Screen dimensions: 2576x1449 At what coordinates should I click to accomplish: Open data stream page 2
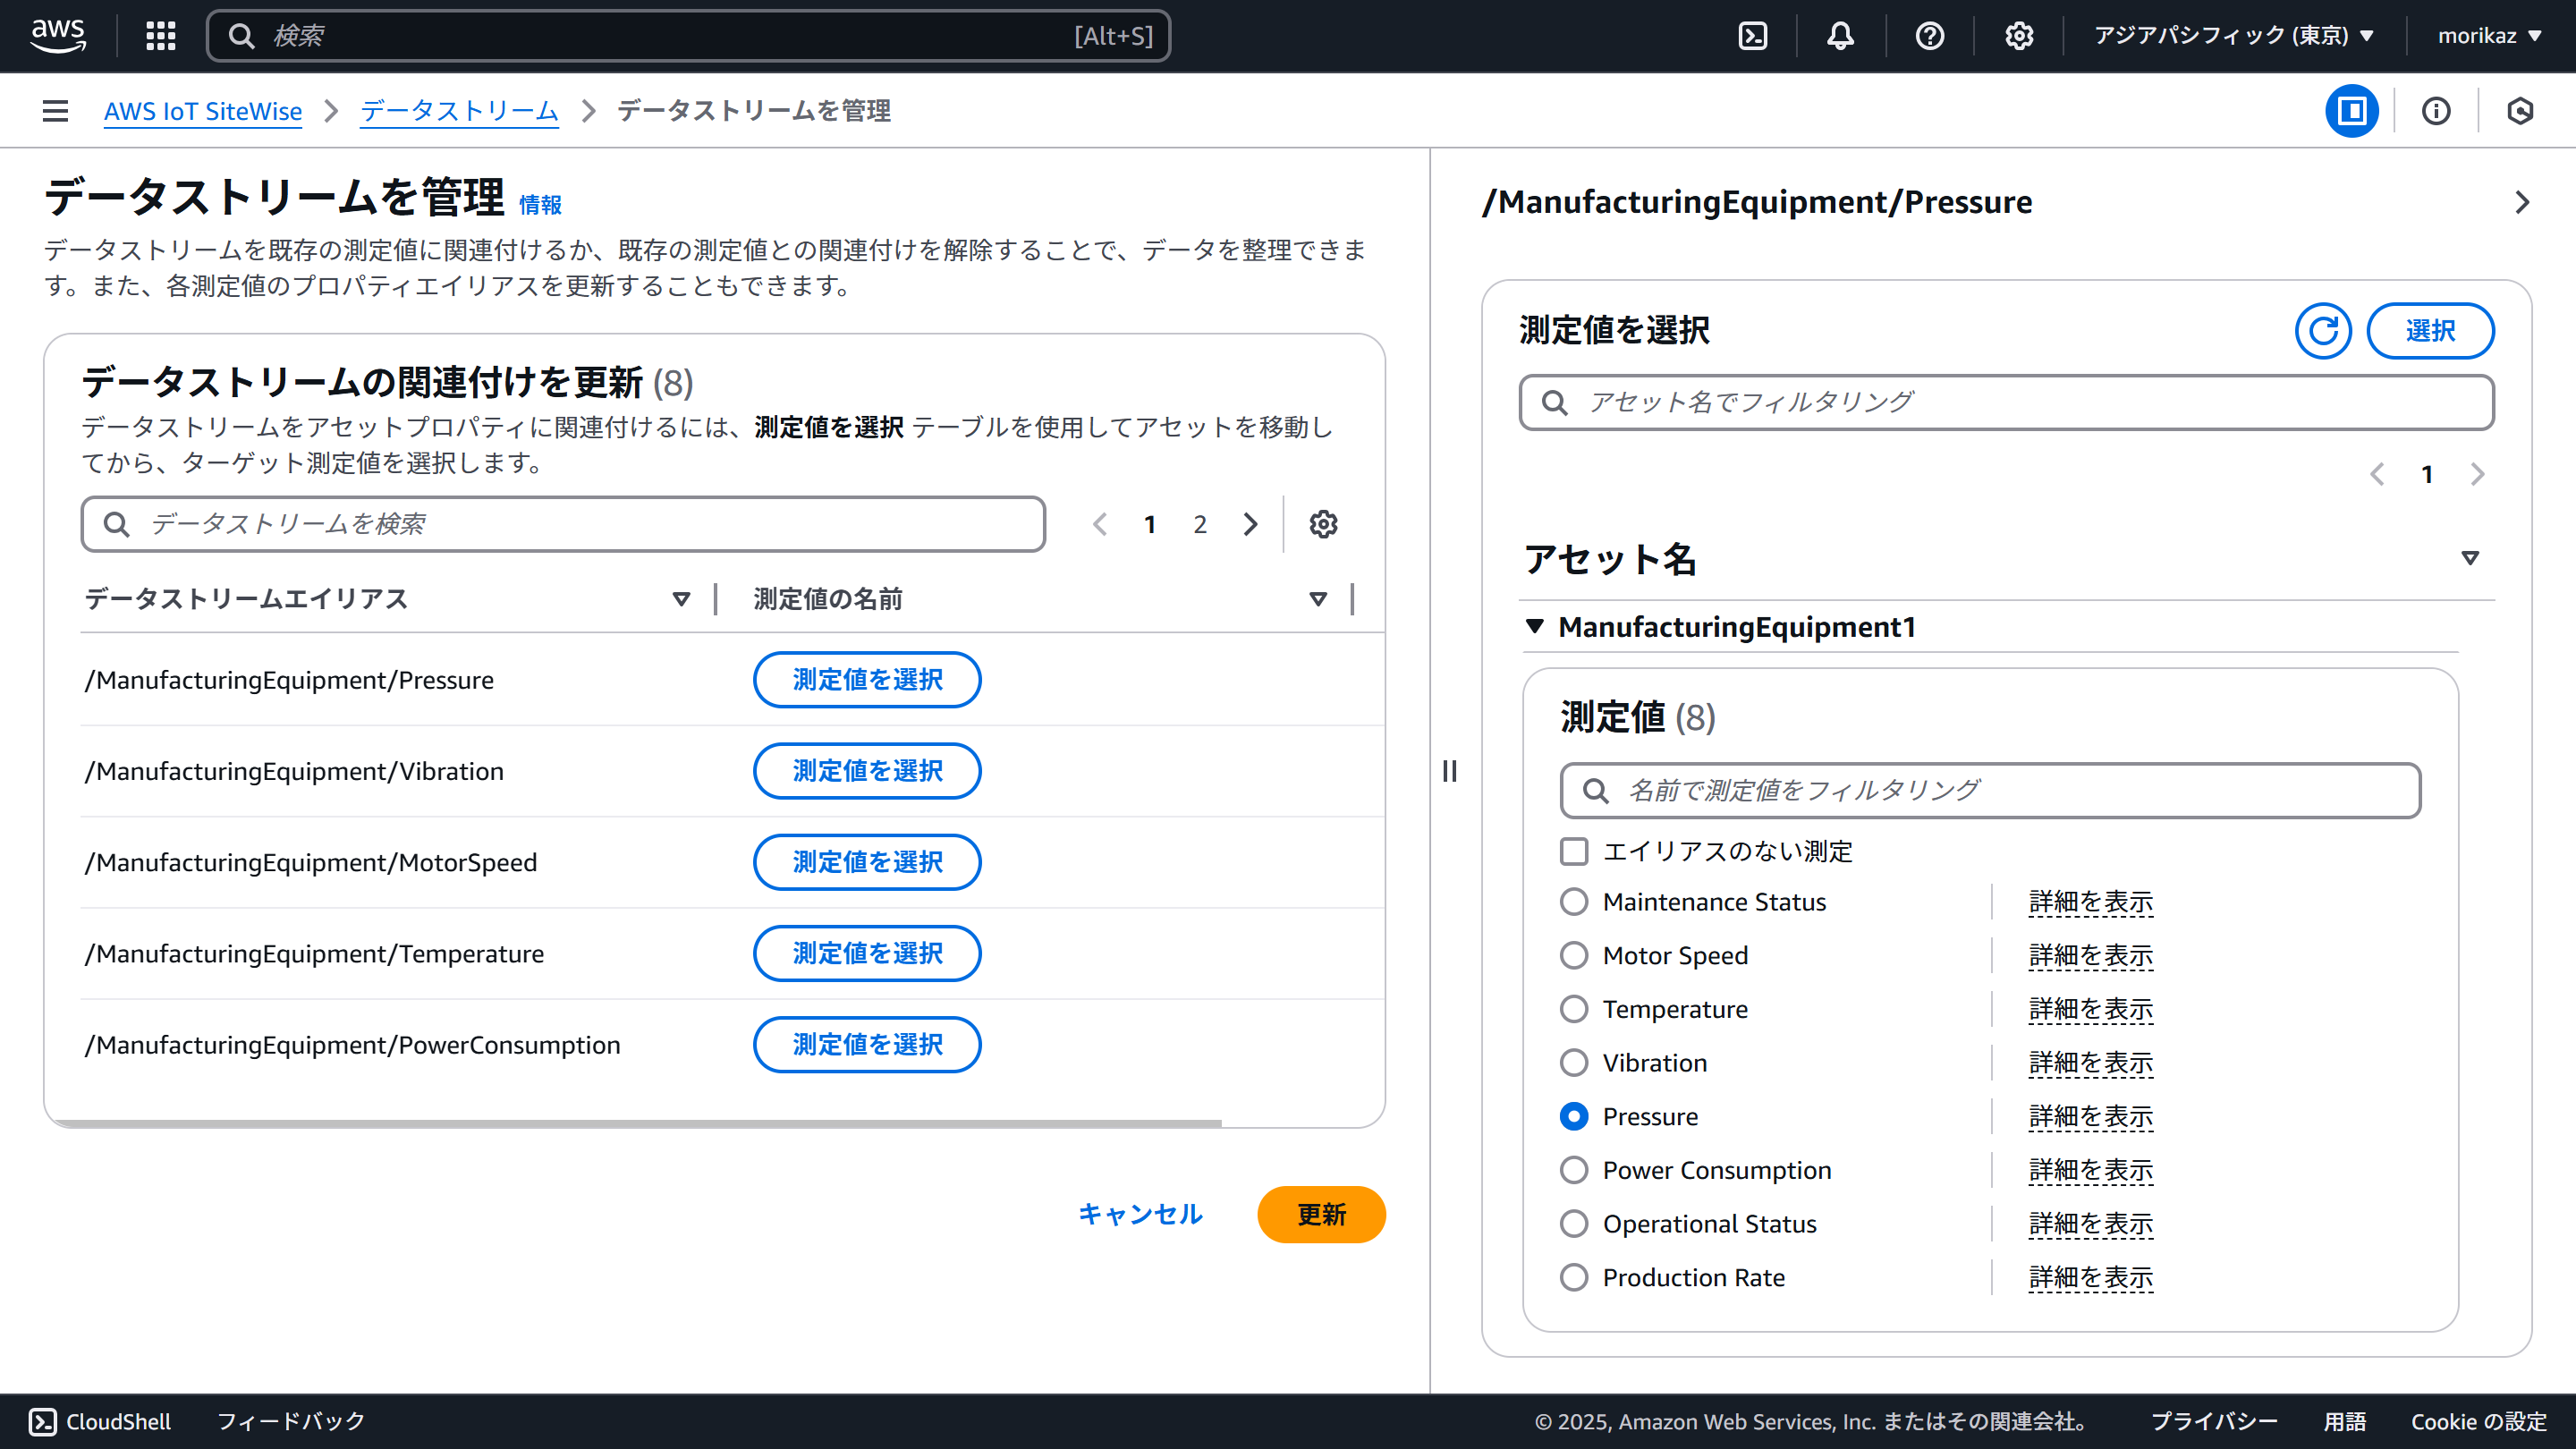point(1200,524)
